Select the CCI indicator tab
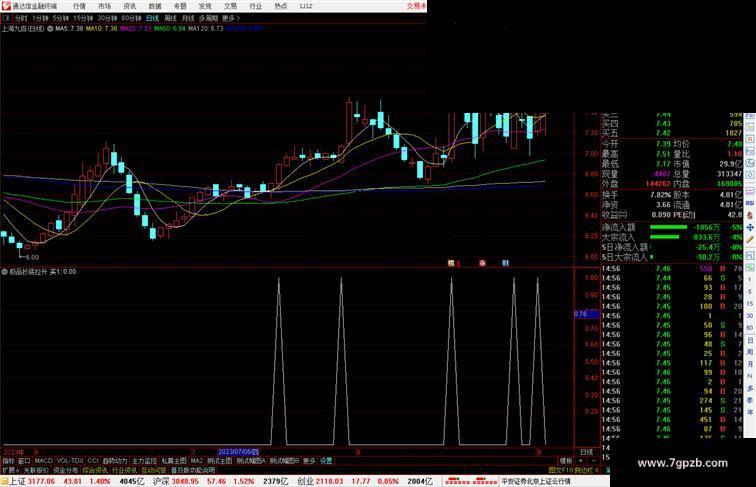Screen dimensions: 756x487 [x=93, y=461]
